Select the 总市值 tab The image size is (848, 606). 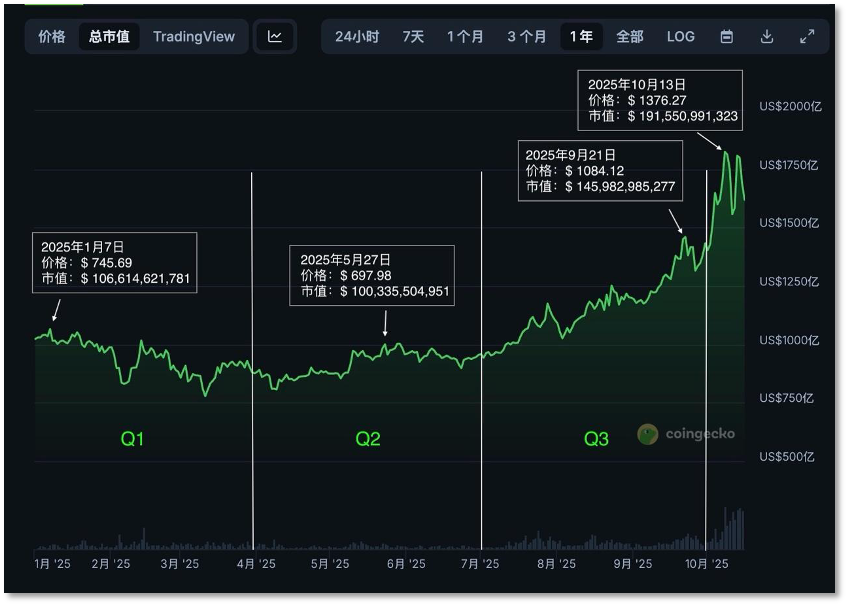[x=109, y=37]
